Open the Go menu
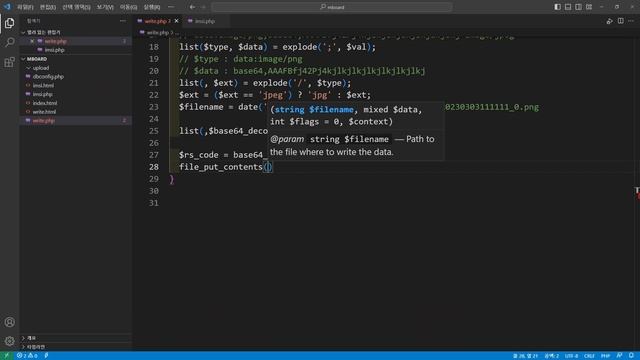This screenshot has width=640, height=360. click(x=128, y=7)
